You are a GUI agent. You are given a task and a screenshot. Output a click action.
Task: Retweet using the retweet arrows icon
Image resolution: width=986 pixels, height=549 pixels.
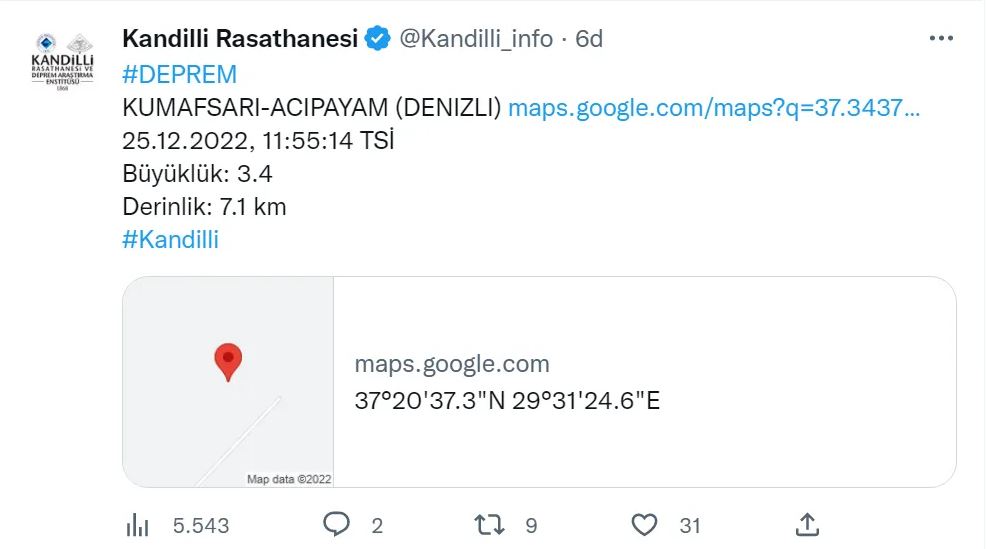pyautogui.click(x=488, y=525)
